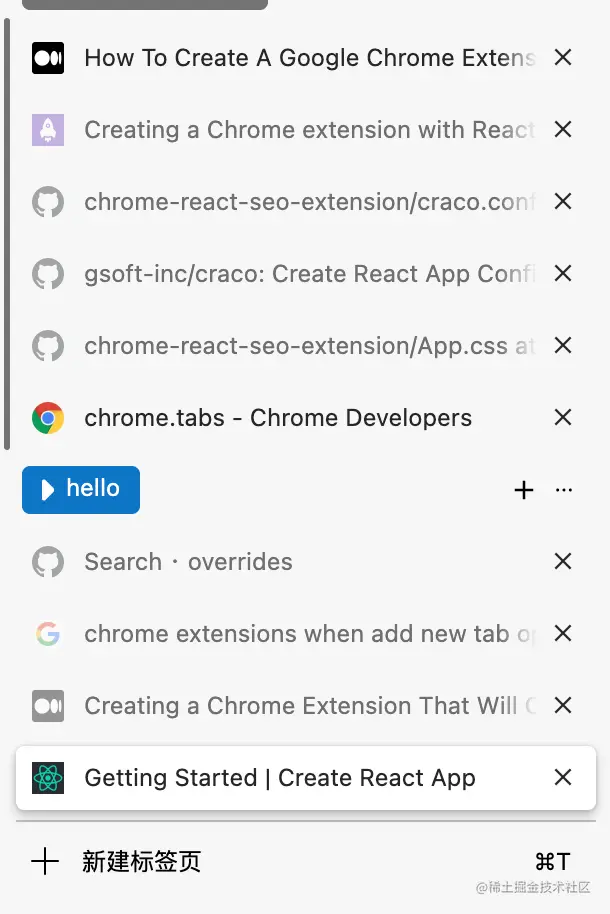This screenshot has width=610, height=914.
Task: Close the Getting Started Create React App tab
Action: (563, 778)
